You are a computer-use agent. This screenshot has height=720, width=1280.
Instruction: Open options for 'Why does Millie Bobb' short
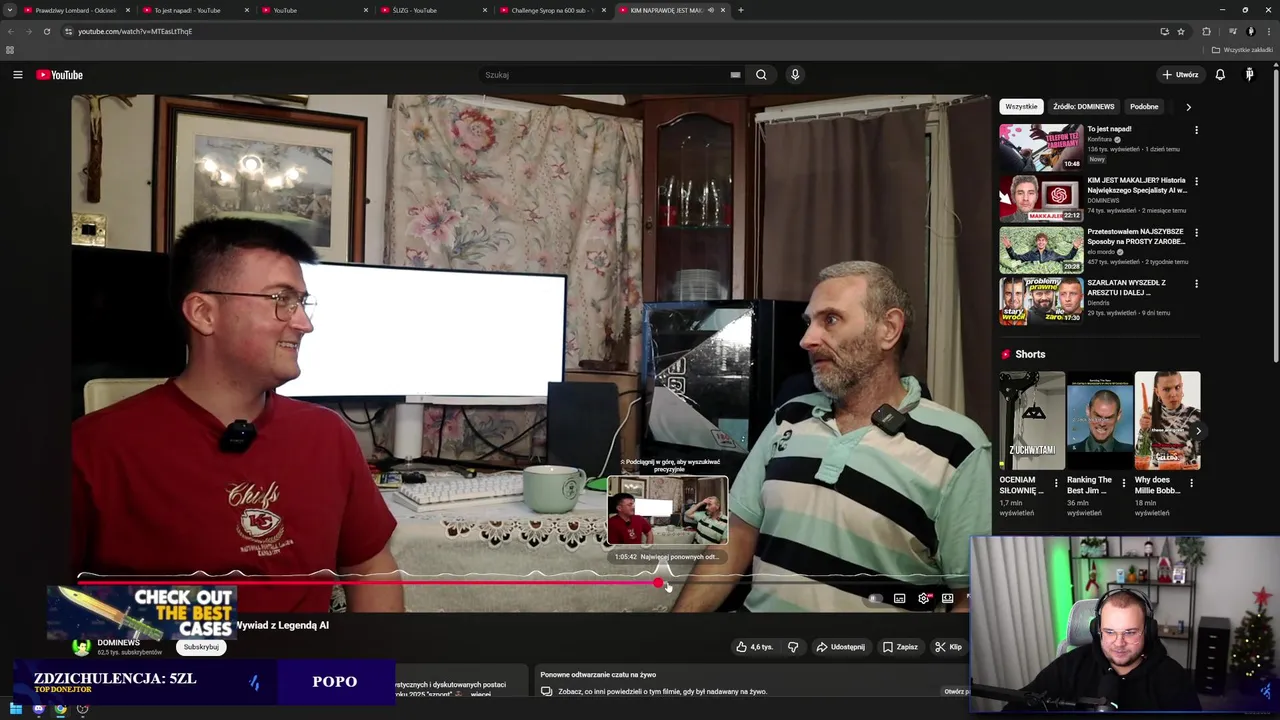point(1191,484)
